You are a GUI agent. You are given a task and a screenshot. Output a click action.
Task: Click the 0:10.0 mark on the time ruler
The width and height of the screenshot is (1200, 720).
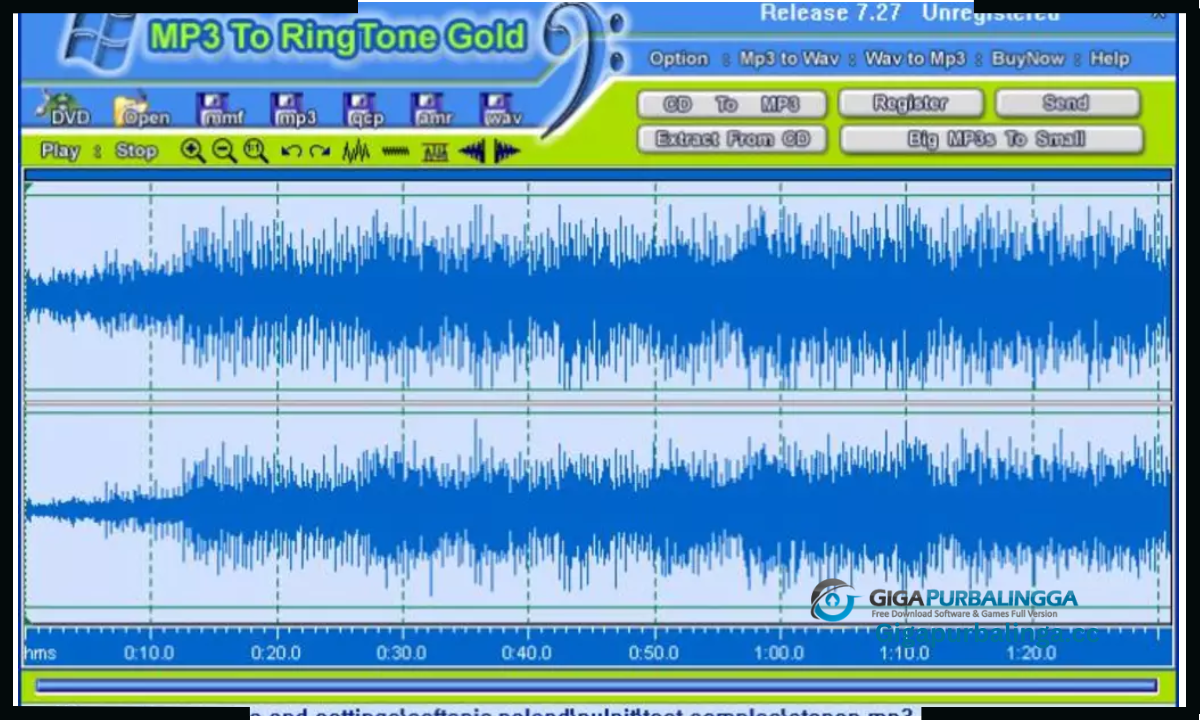(149, 653)
